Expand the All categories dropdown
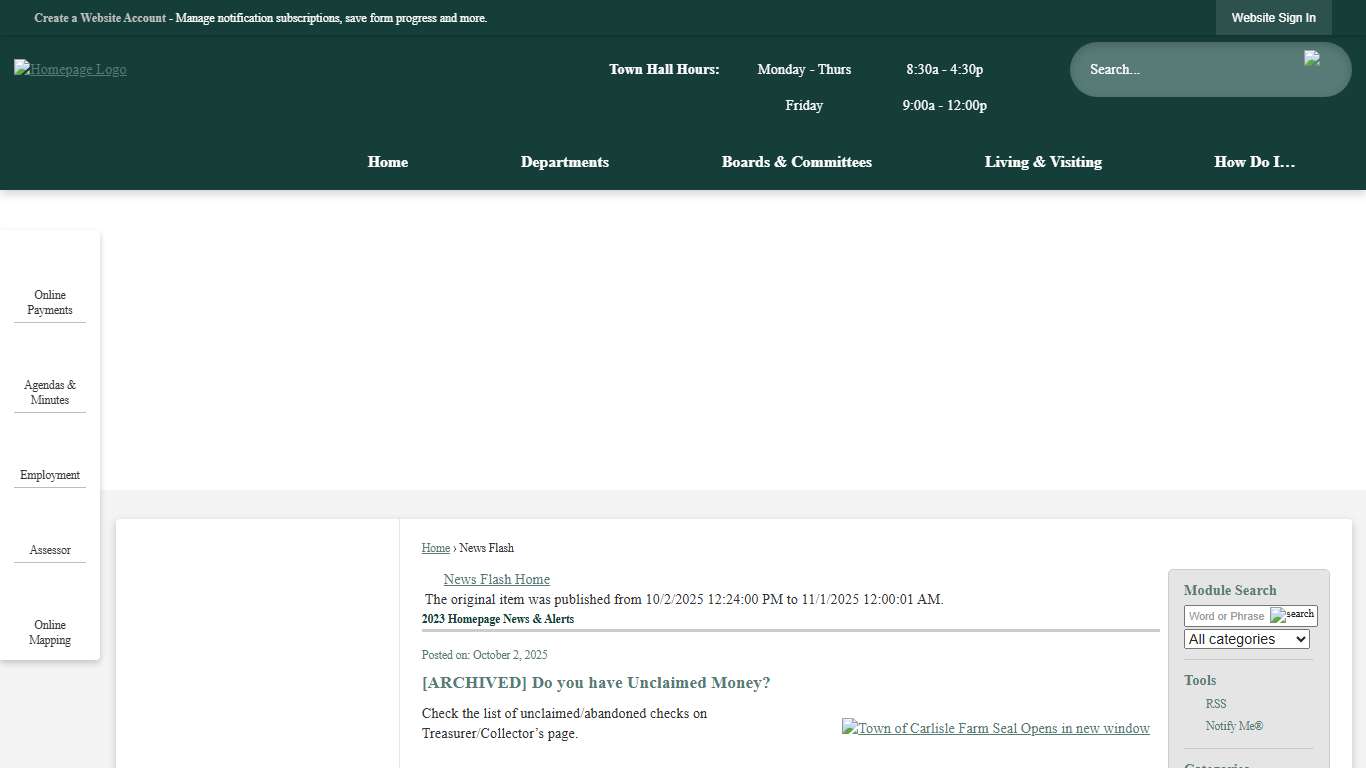Image resolution: width=1366 pixels, height=768 pixels. pos(1246,639)
